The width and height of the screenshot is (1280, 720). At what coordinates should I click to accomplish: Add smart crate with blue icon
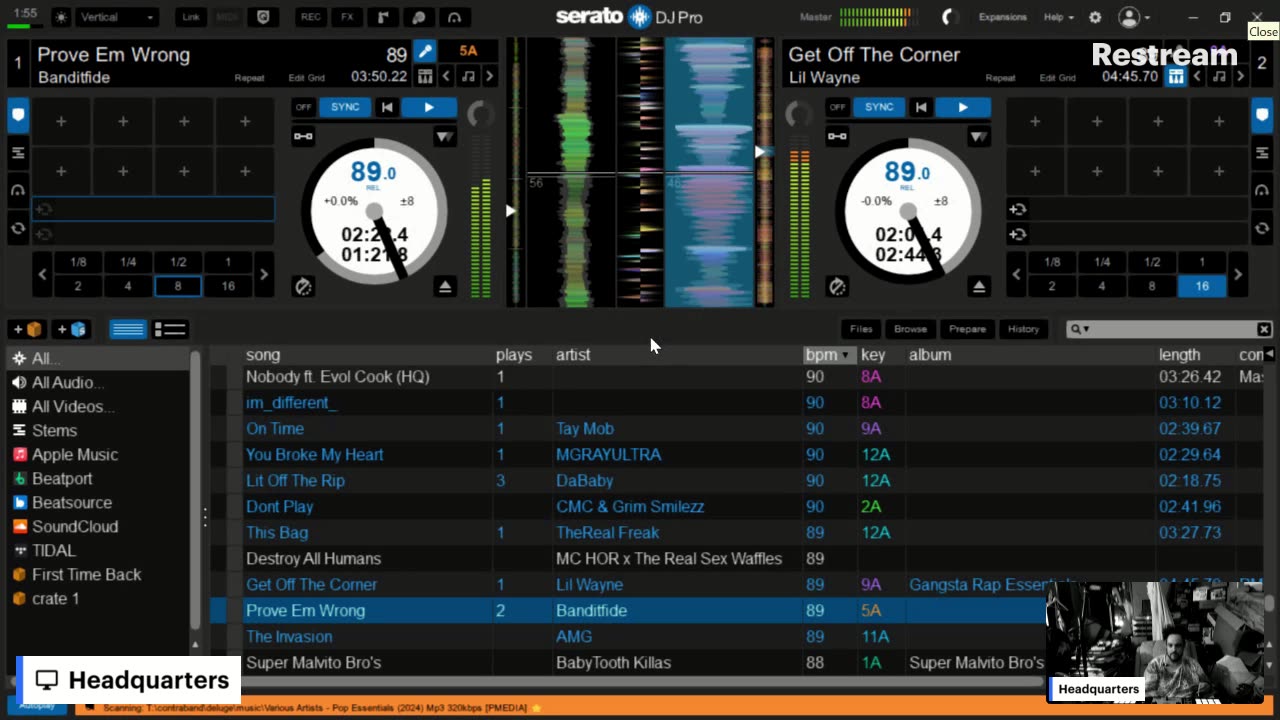pyautogui.click(x=71, y=329)
